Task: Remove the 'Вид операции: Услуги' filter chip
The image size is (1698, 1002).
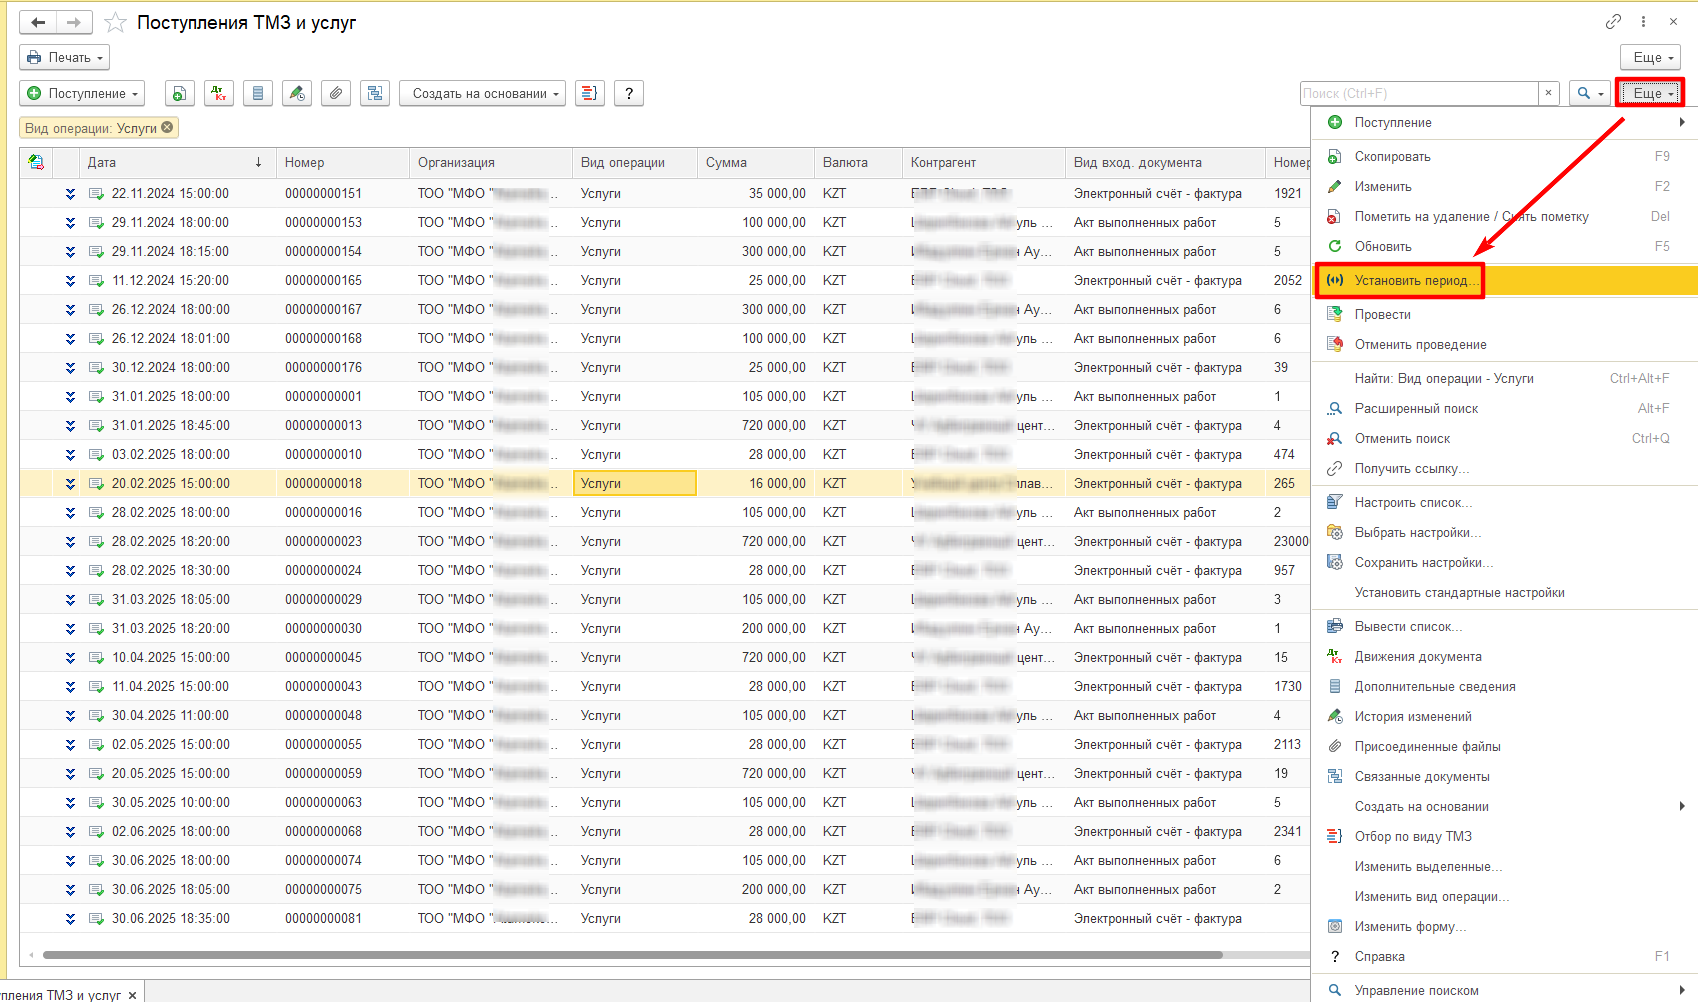Action: pos(167,127)
